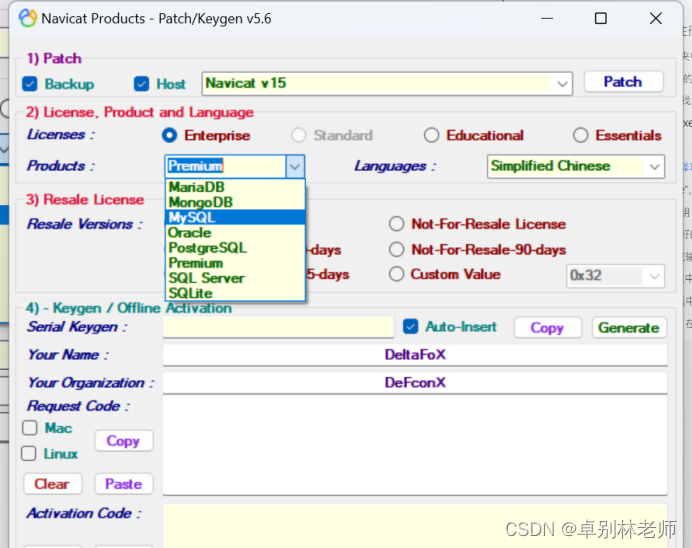Close the Patch/Keygen window
Viewport: 692px width, 548px height.
656,19
